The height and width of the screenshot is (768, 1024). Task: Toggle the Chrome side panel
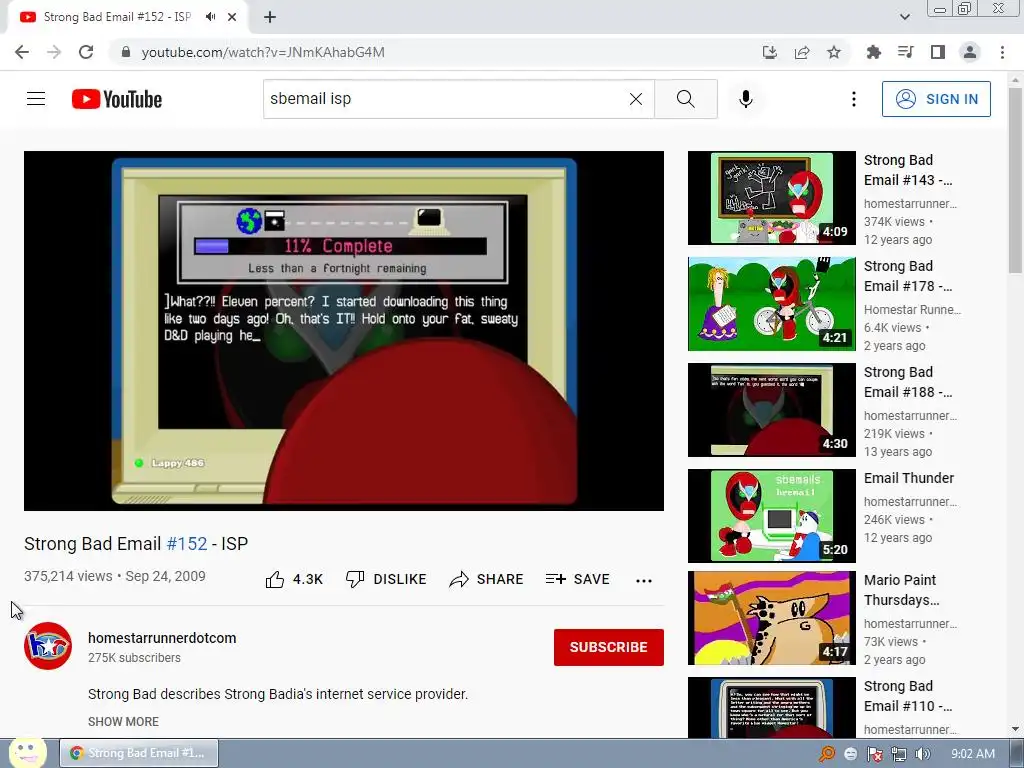(x=938, y=52)
